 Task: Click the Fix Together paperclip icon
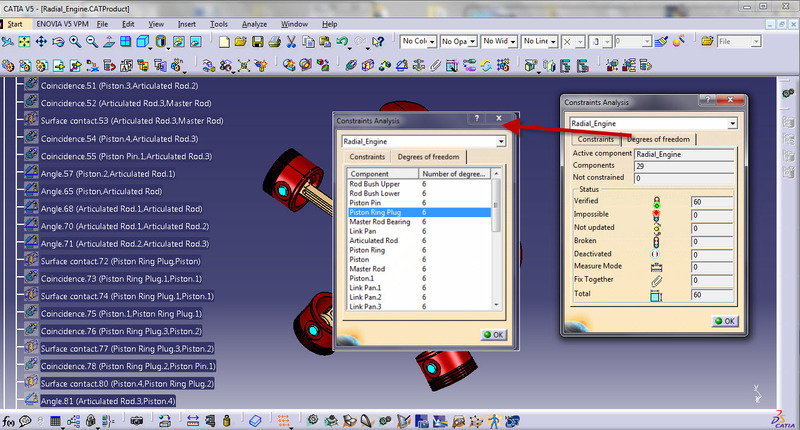coord(435,65)
